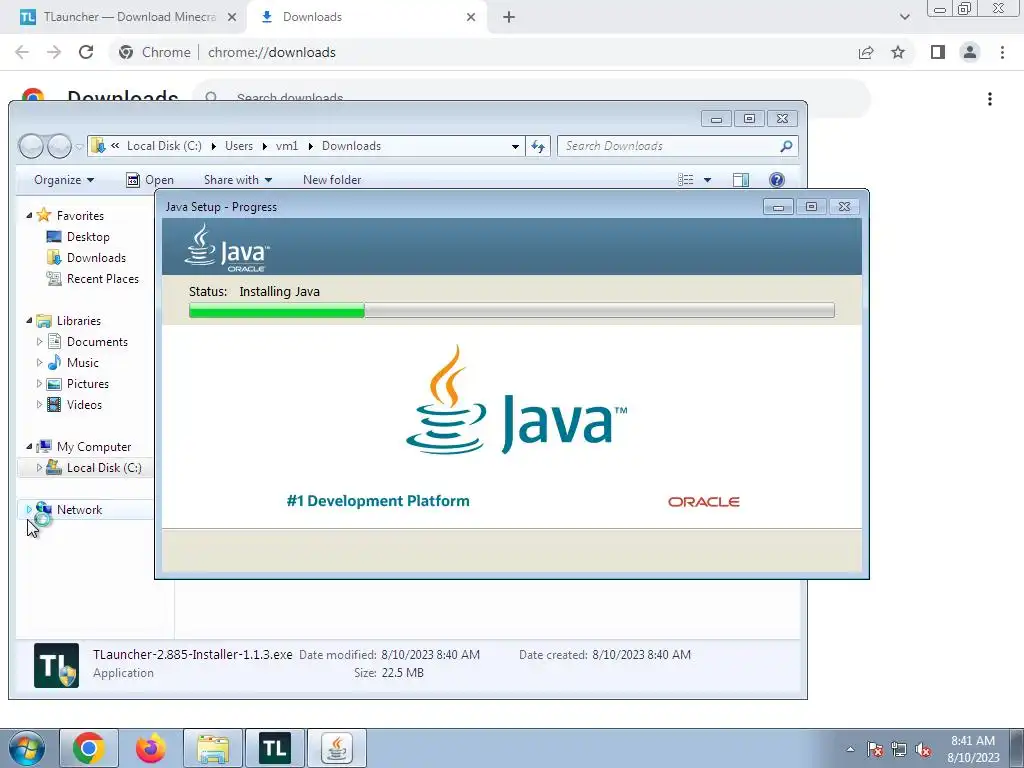The width and height of the screenshot is (1024, 768).
Task: Select Network in navigation pane
Action: (x=79, y=509)
